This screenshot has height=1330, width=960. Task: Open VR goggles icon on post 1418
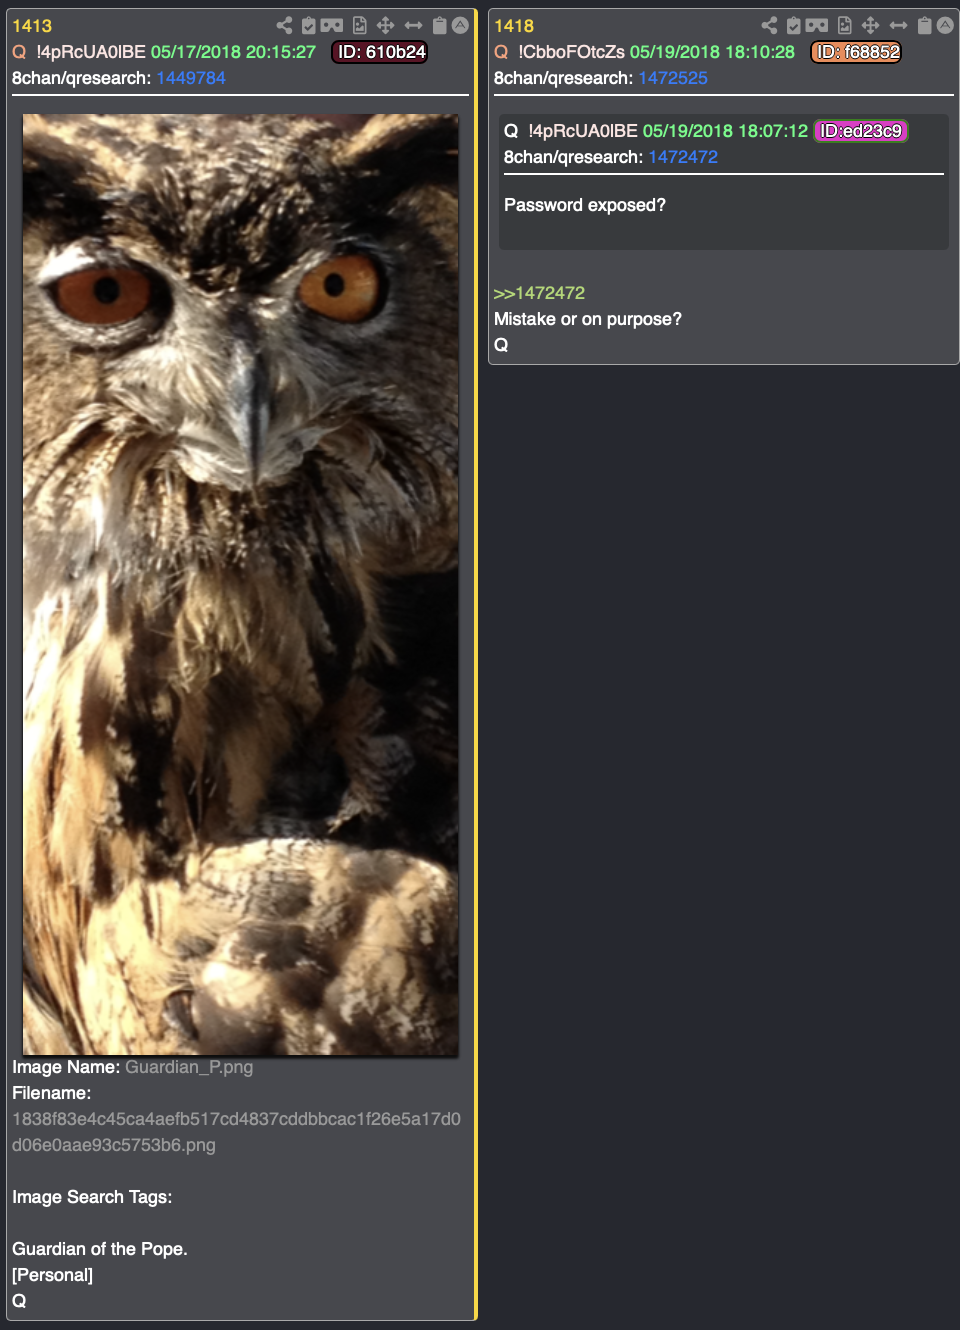[x=817, y=25]
